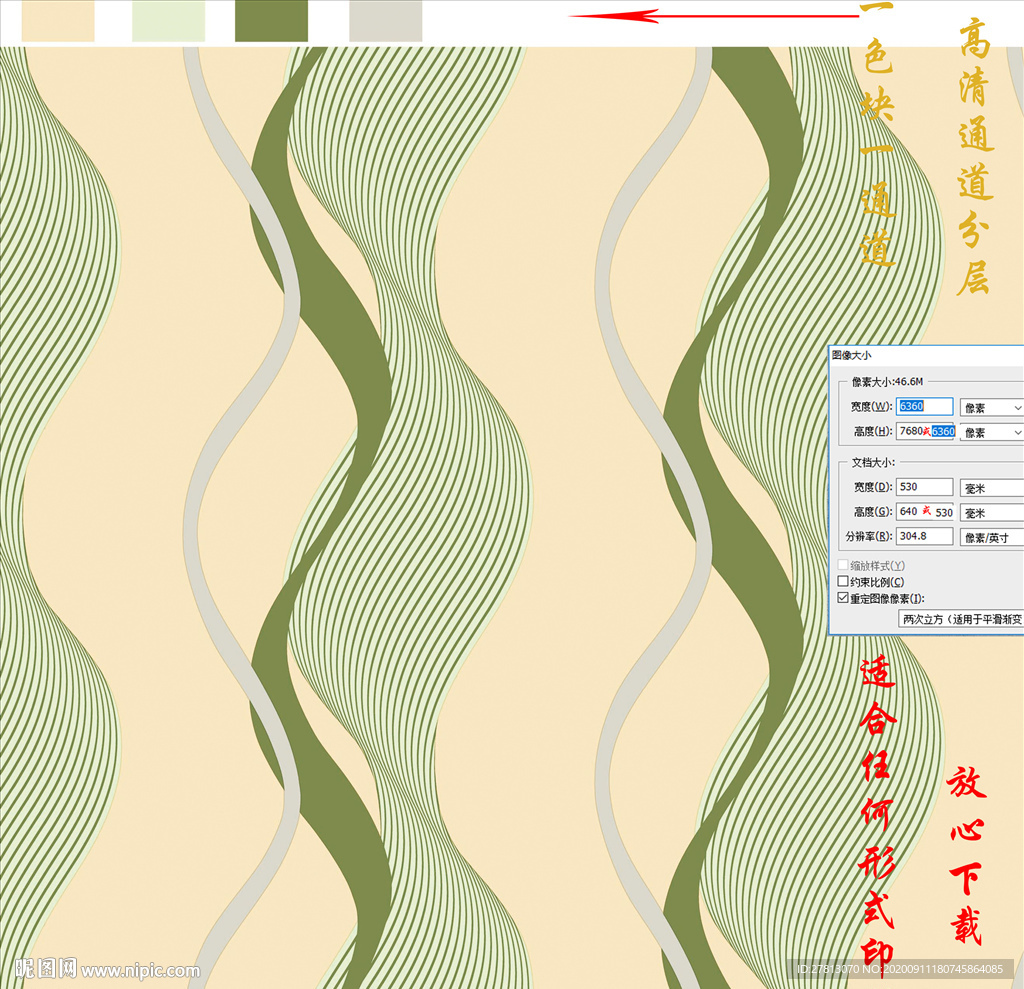Open the resolution unit dropdown 像素/英寸
Screen dimensions: 1024x989
[991, 538]
